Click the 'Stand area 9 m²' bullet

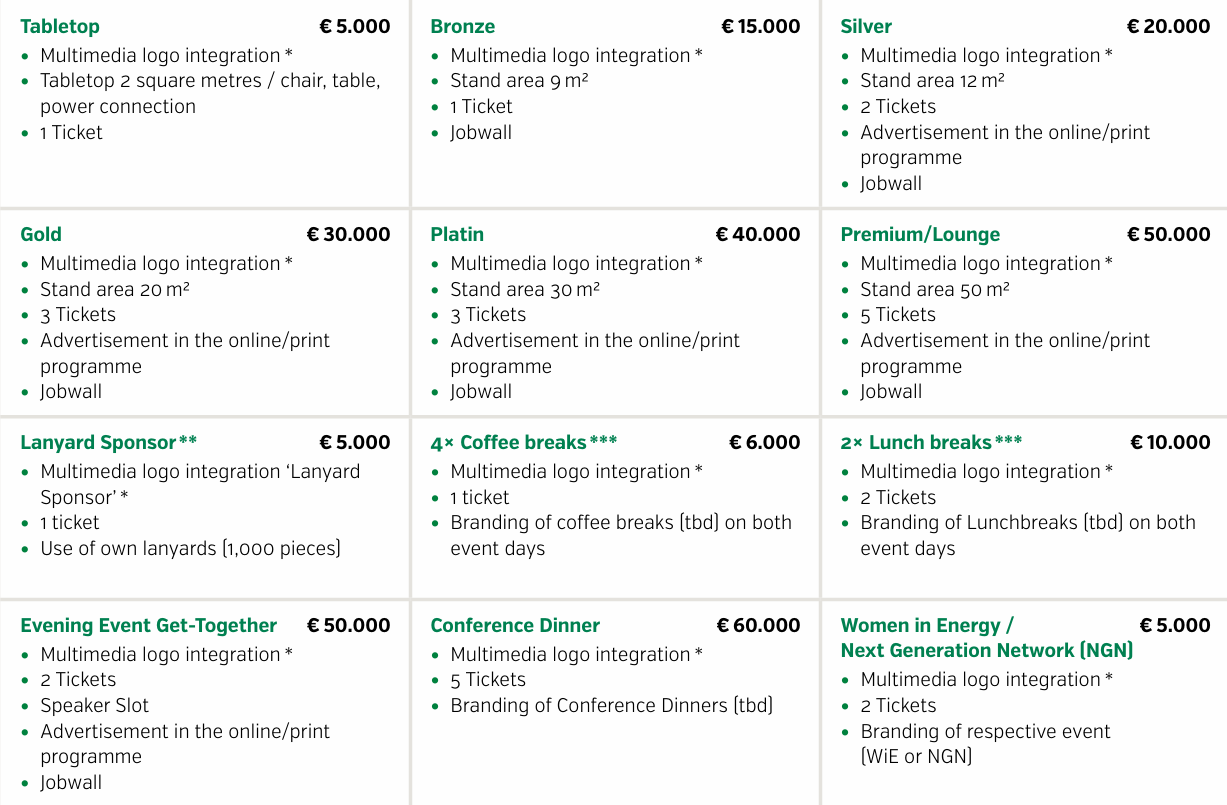click(x=519, y=82)
